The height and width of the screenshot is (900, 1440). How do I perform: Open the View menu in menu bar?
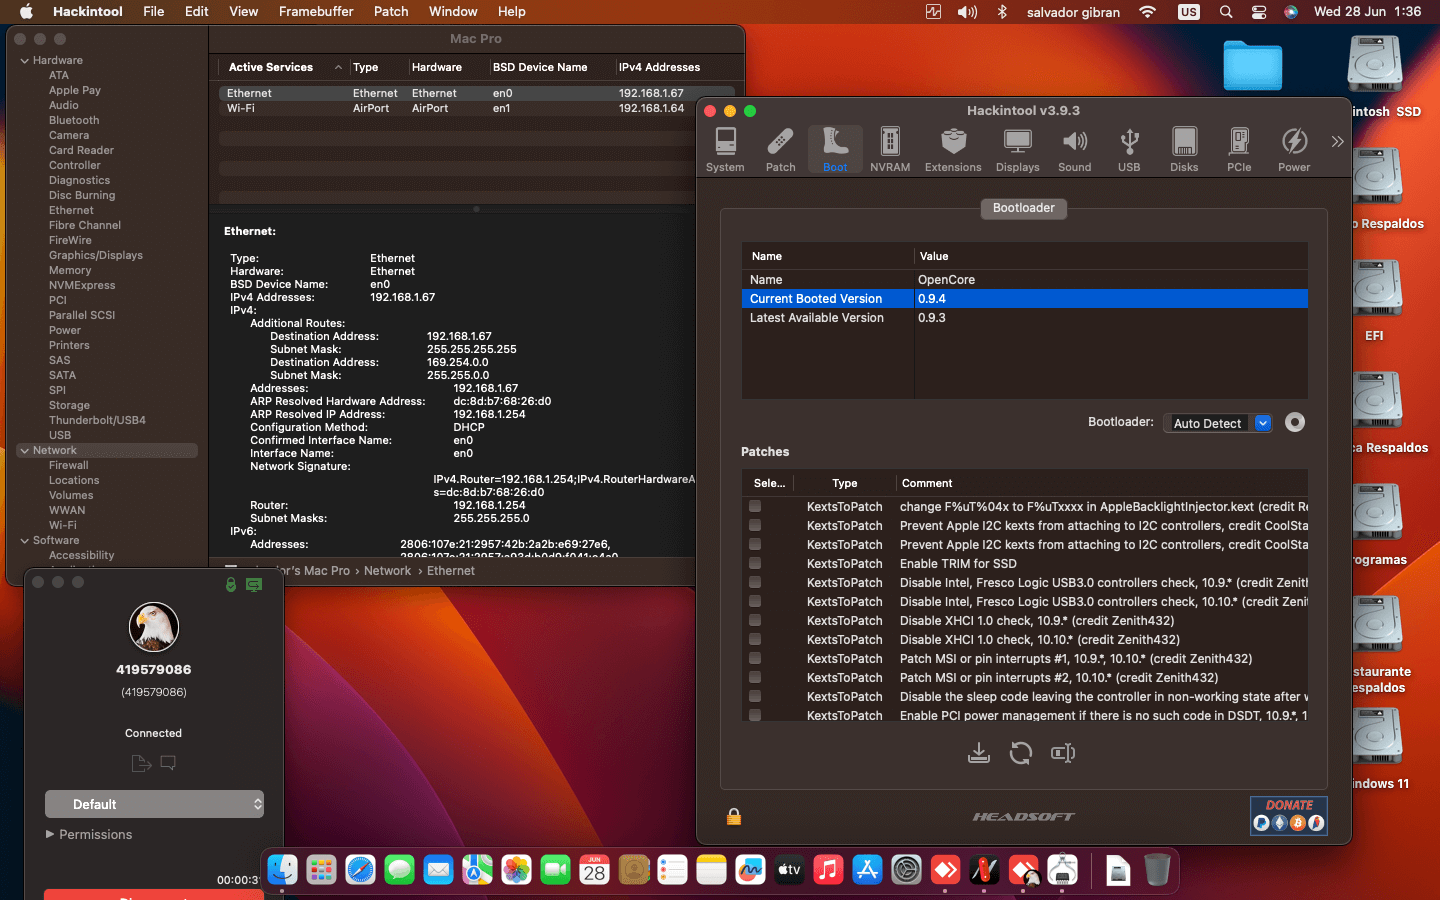tap(243, 12)
